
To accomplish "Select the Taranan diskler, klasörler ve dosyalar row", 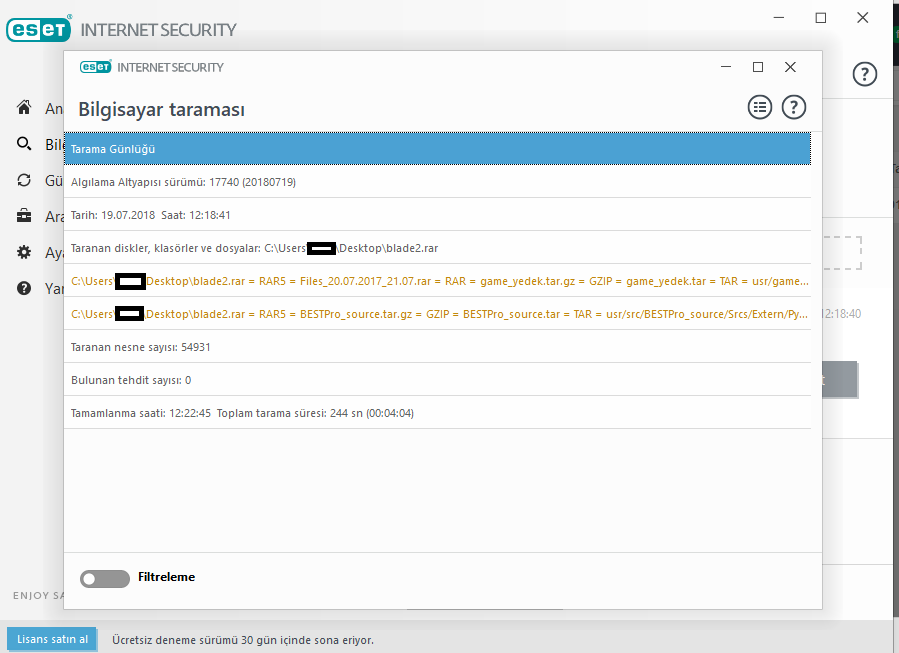I will point(437,248).
